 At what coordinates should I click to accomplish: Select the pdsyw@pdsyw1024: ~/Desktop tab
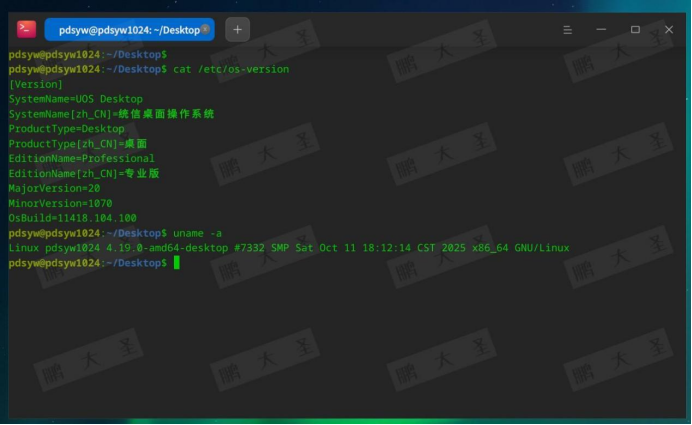point(129,30)
